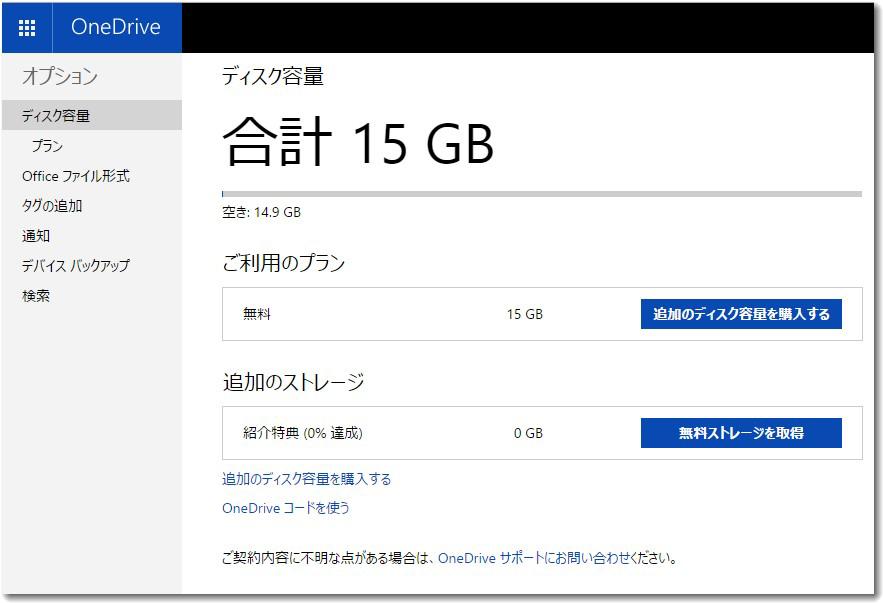Click the 空き: 14.9 GB text
883x603 pixels.
click(x=261, y=212)
